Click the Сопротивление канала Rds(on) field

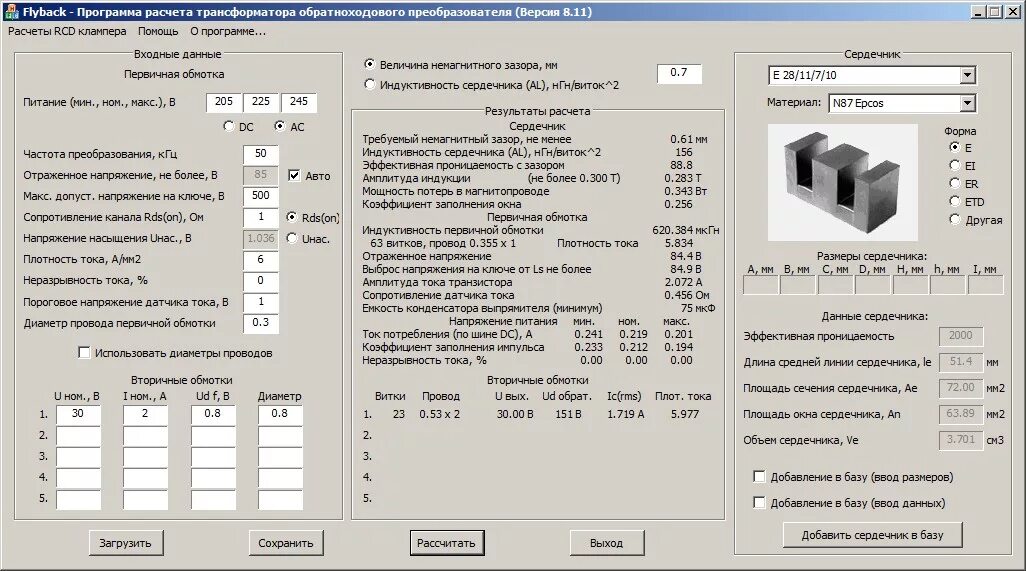[x=260, y=217]
